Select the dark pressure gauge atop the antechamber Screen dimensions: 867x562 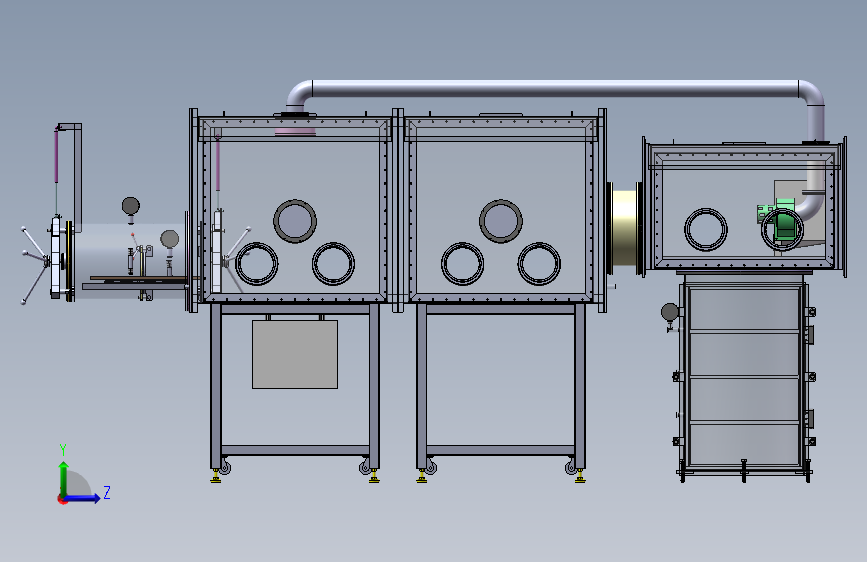click(130, 206)
